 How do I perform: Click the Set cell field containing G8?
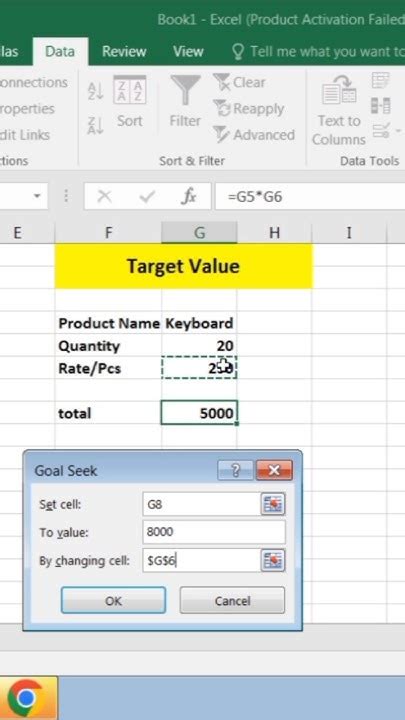point(201,504)
